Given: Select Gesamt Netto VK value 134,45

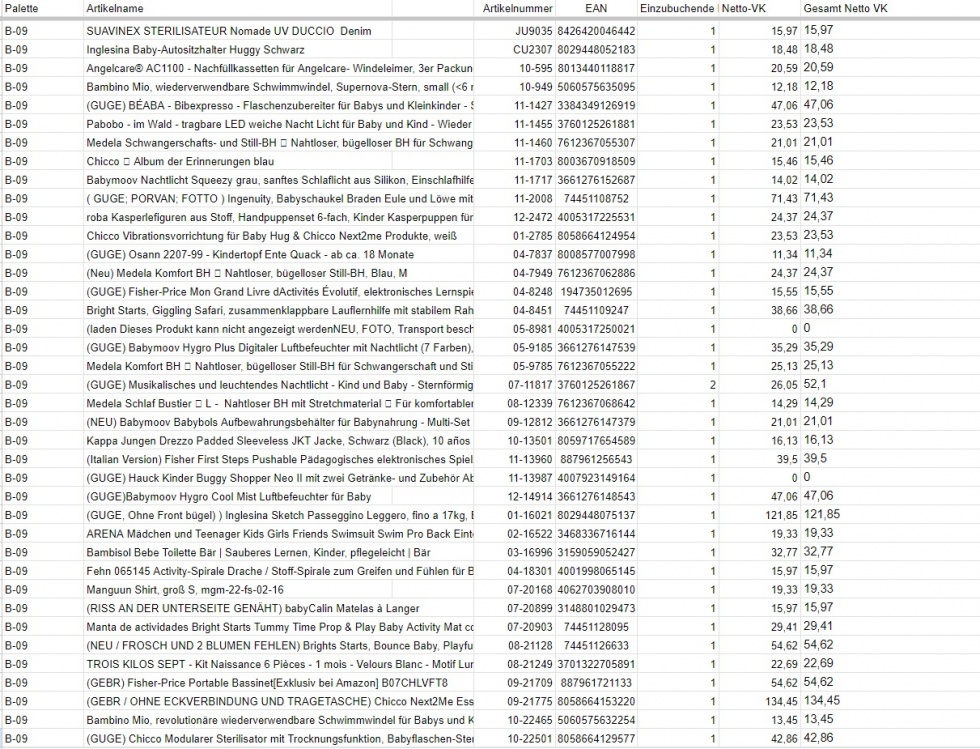Looking at the screenshot, I should [821, 700].
